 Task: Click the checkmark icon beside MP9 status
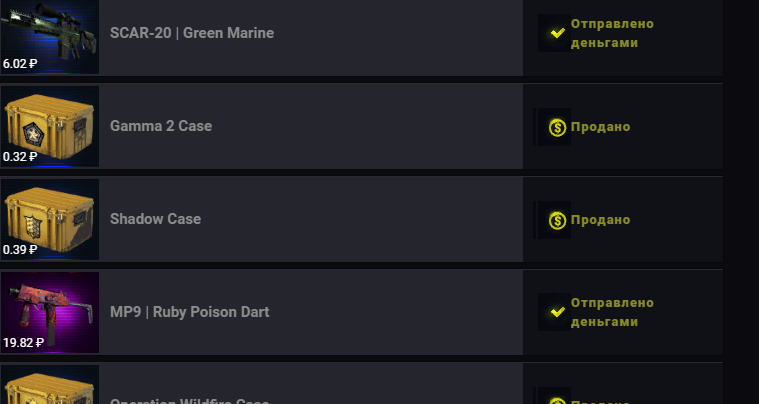coord(557,312)
